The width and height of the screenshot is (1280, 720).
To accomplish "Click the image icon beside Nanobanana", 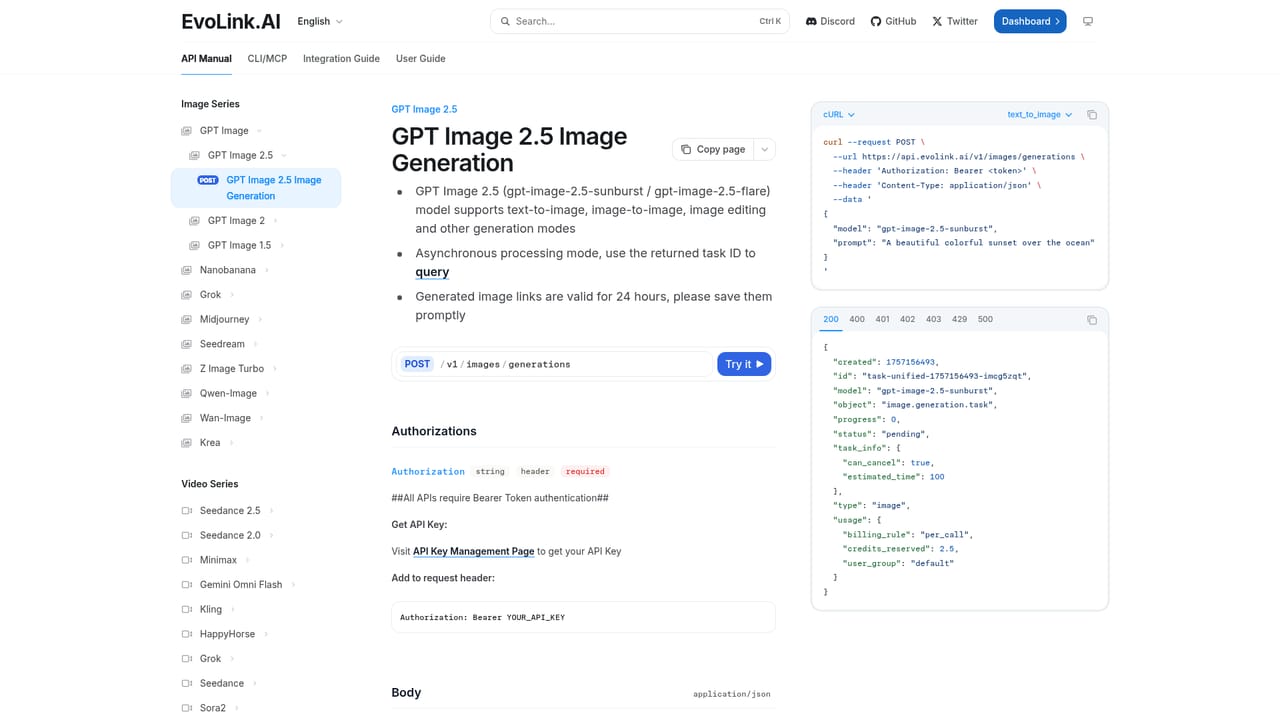I will [186, 270].
